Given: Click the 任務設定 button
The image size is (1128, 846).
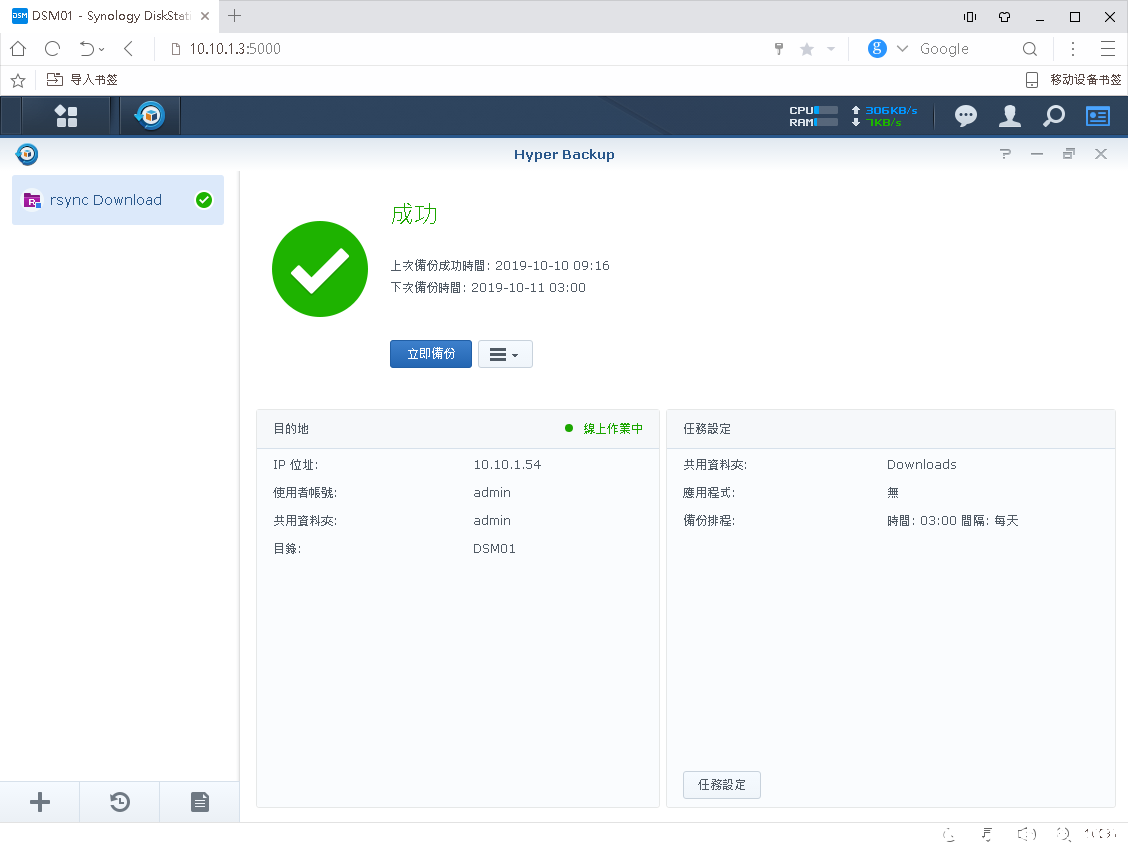Looking at the screenshot, I should pos(721,785).
